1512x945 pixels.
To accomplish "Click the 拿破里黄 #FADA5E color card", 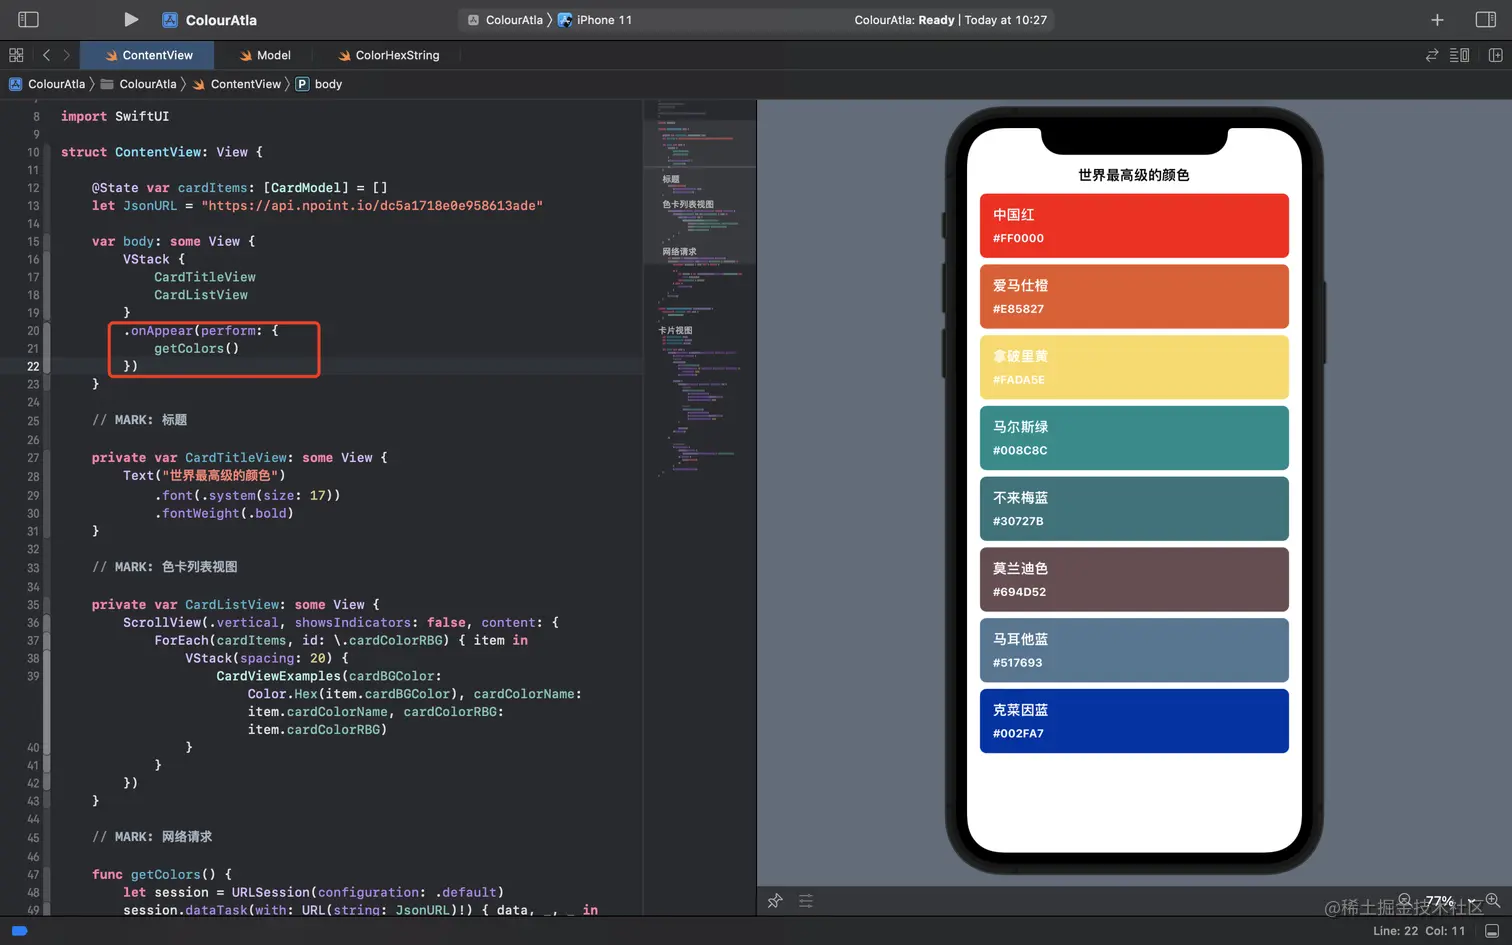I will pyautogui.click(x=1134, y=367).
